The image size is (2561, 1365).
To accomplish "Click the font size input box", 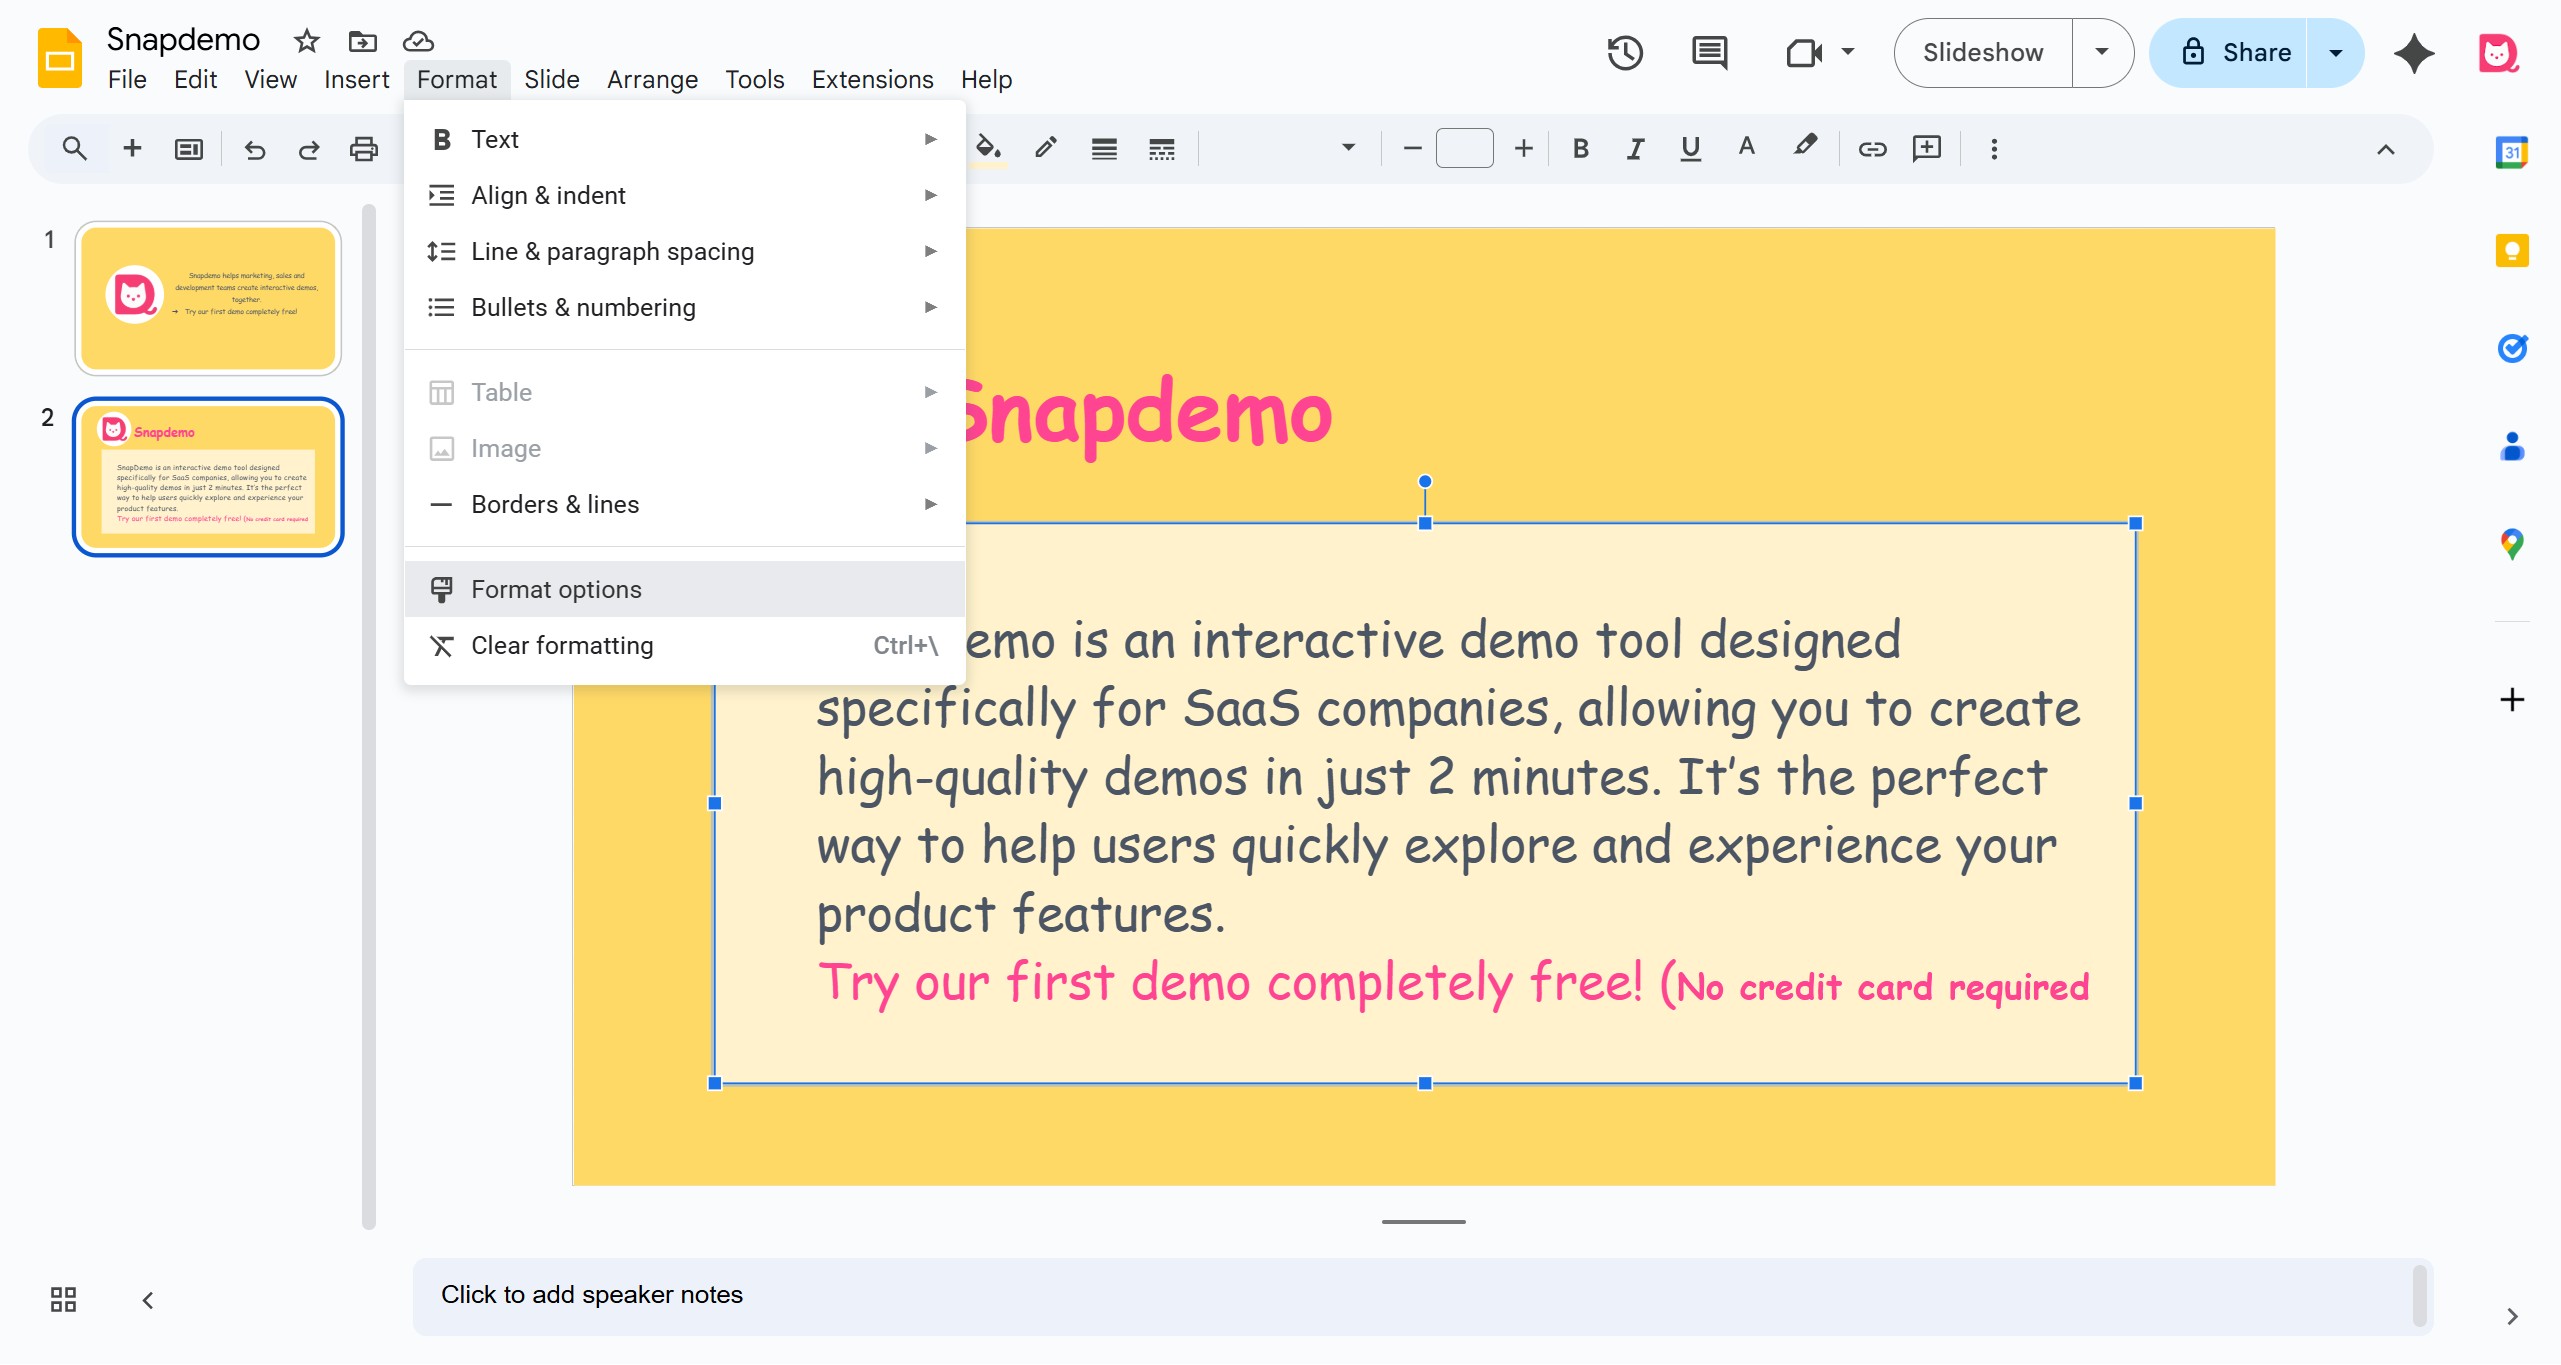I will [1464, 149].
